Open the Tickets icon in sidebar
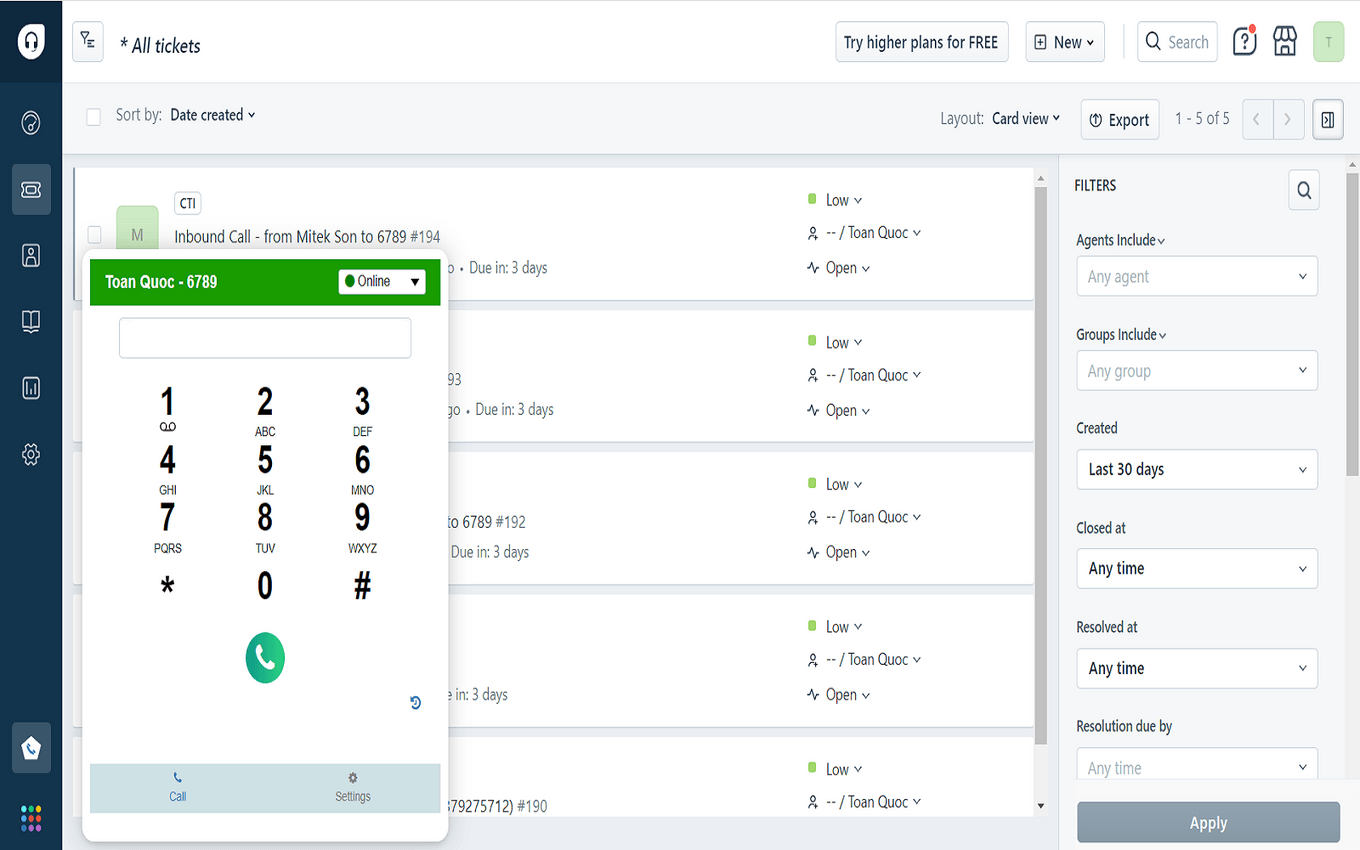The width and height of the screenshot is (1360, 850). [x=31, y=189]
